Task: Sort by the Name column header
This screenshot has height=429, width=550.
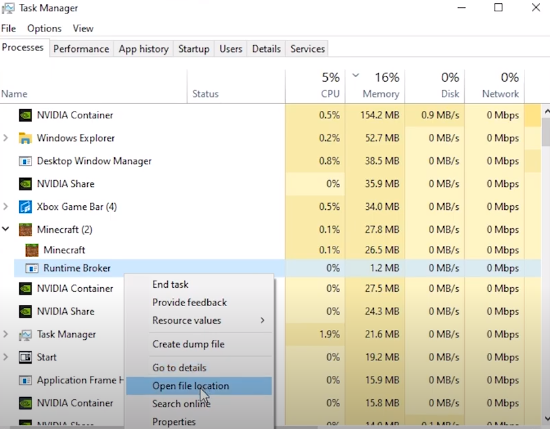Action: [94, 86]
